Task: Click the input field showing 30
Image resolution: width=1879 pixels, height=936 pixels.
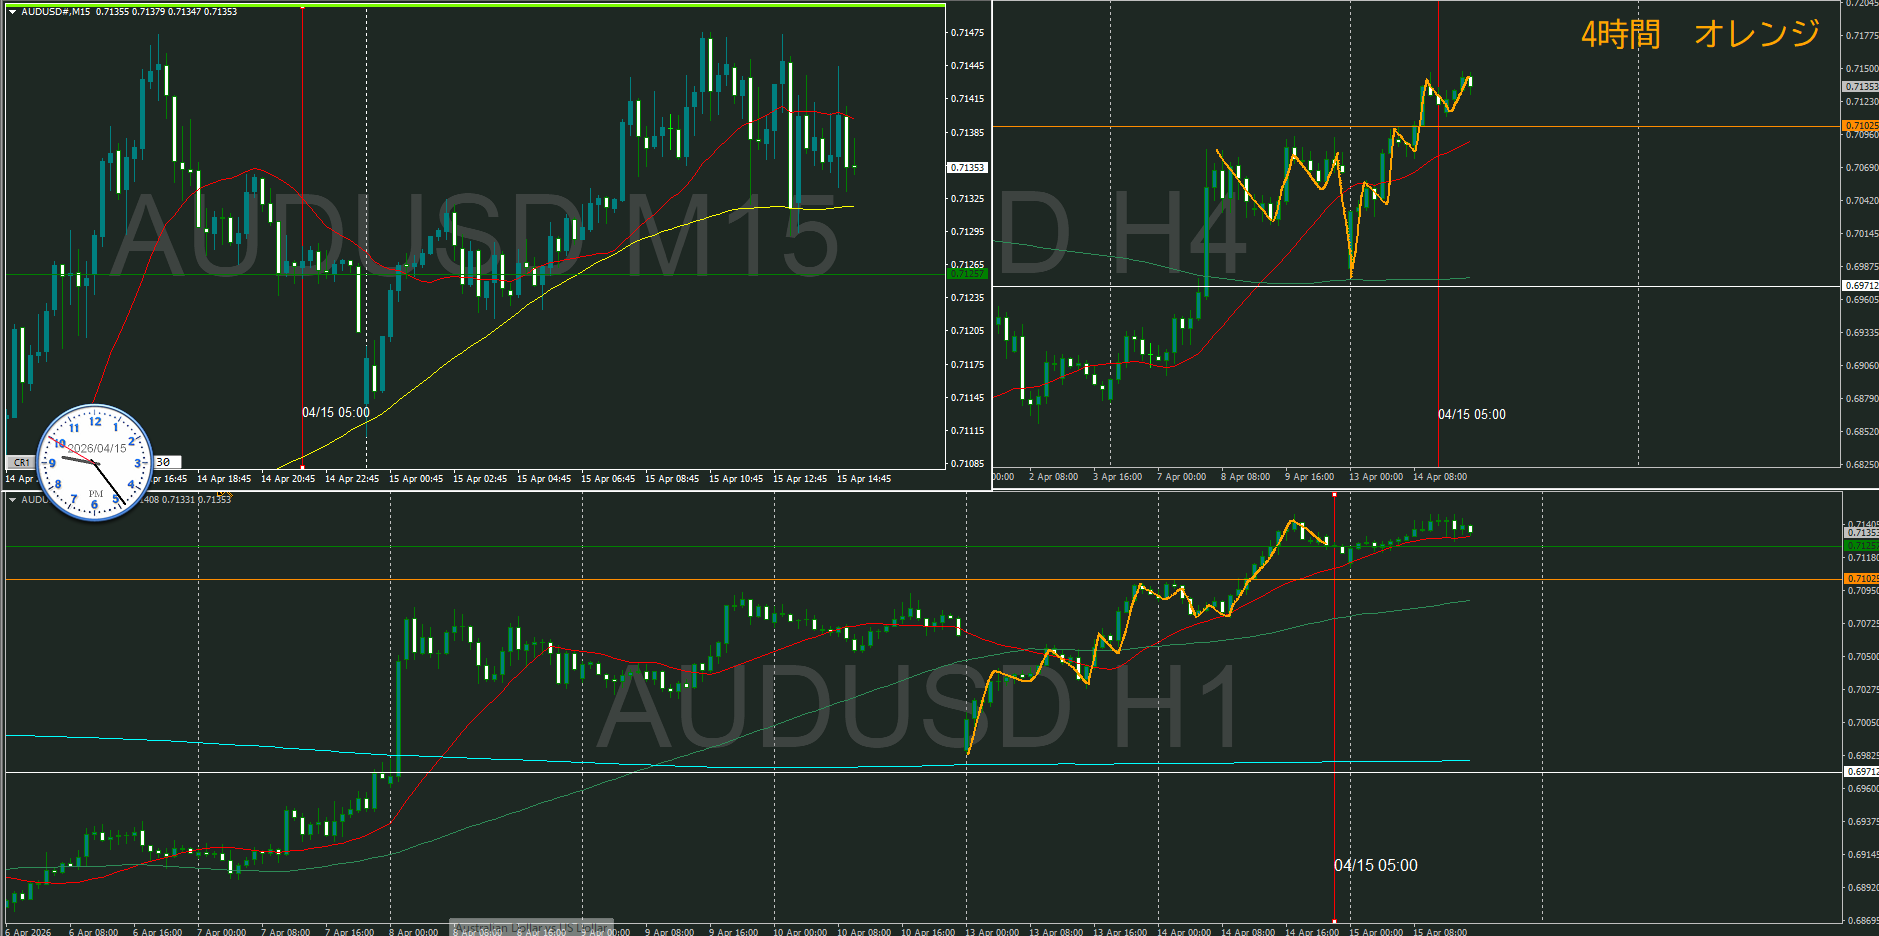Action: point(167,462)
